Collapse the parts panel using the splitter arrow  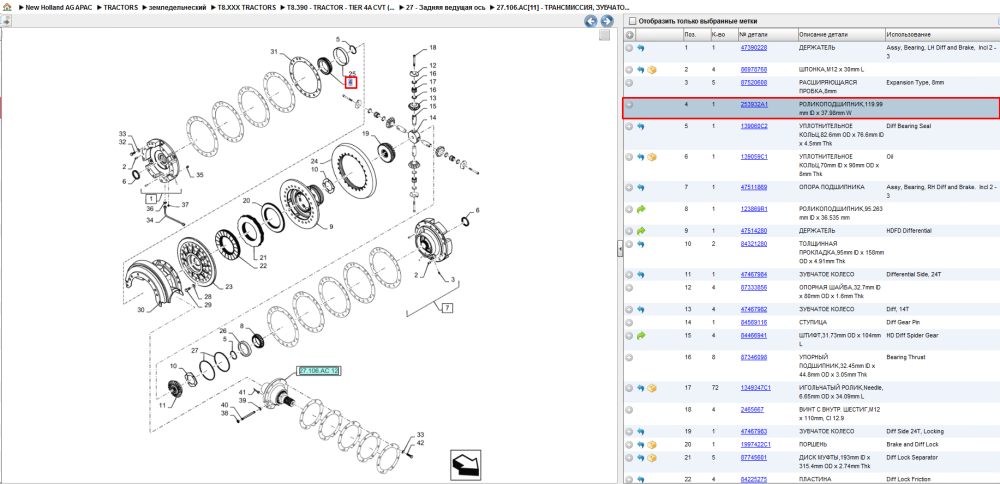click(619, 249)
